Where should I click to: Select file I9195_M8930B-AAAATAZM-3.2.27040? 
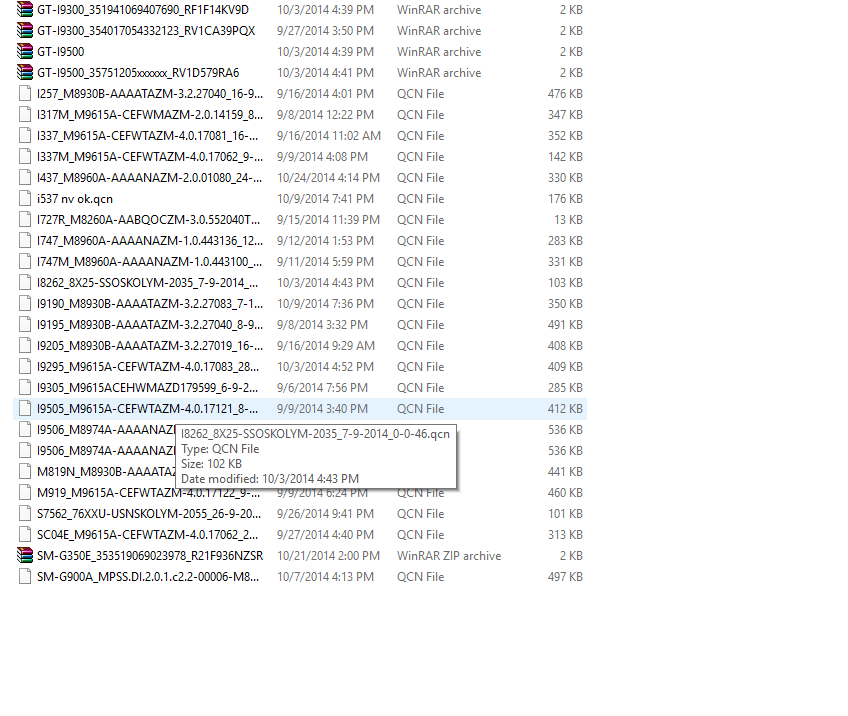[x=150, y=324]
